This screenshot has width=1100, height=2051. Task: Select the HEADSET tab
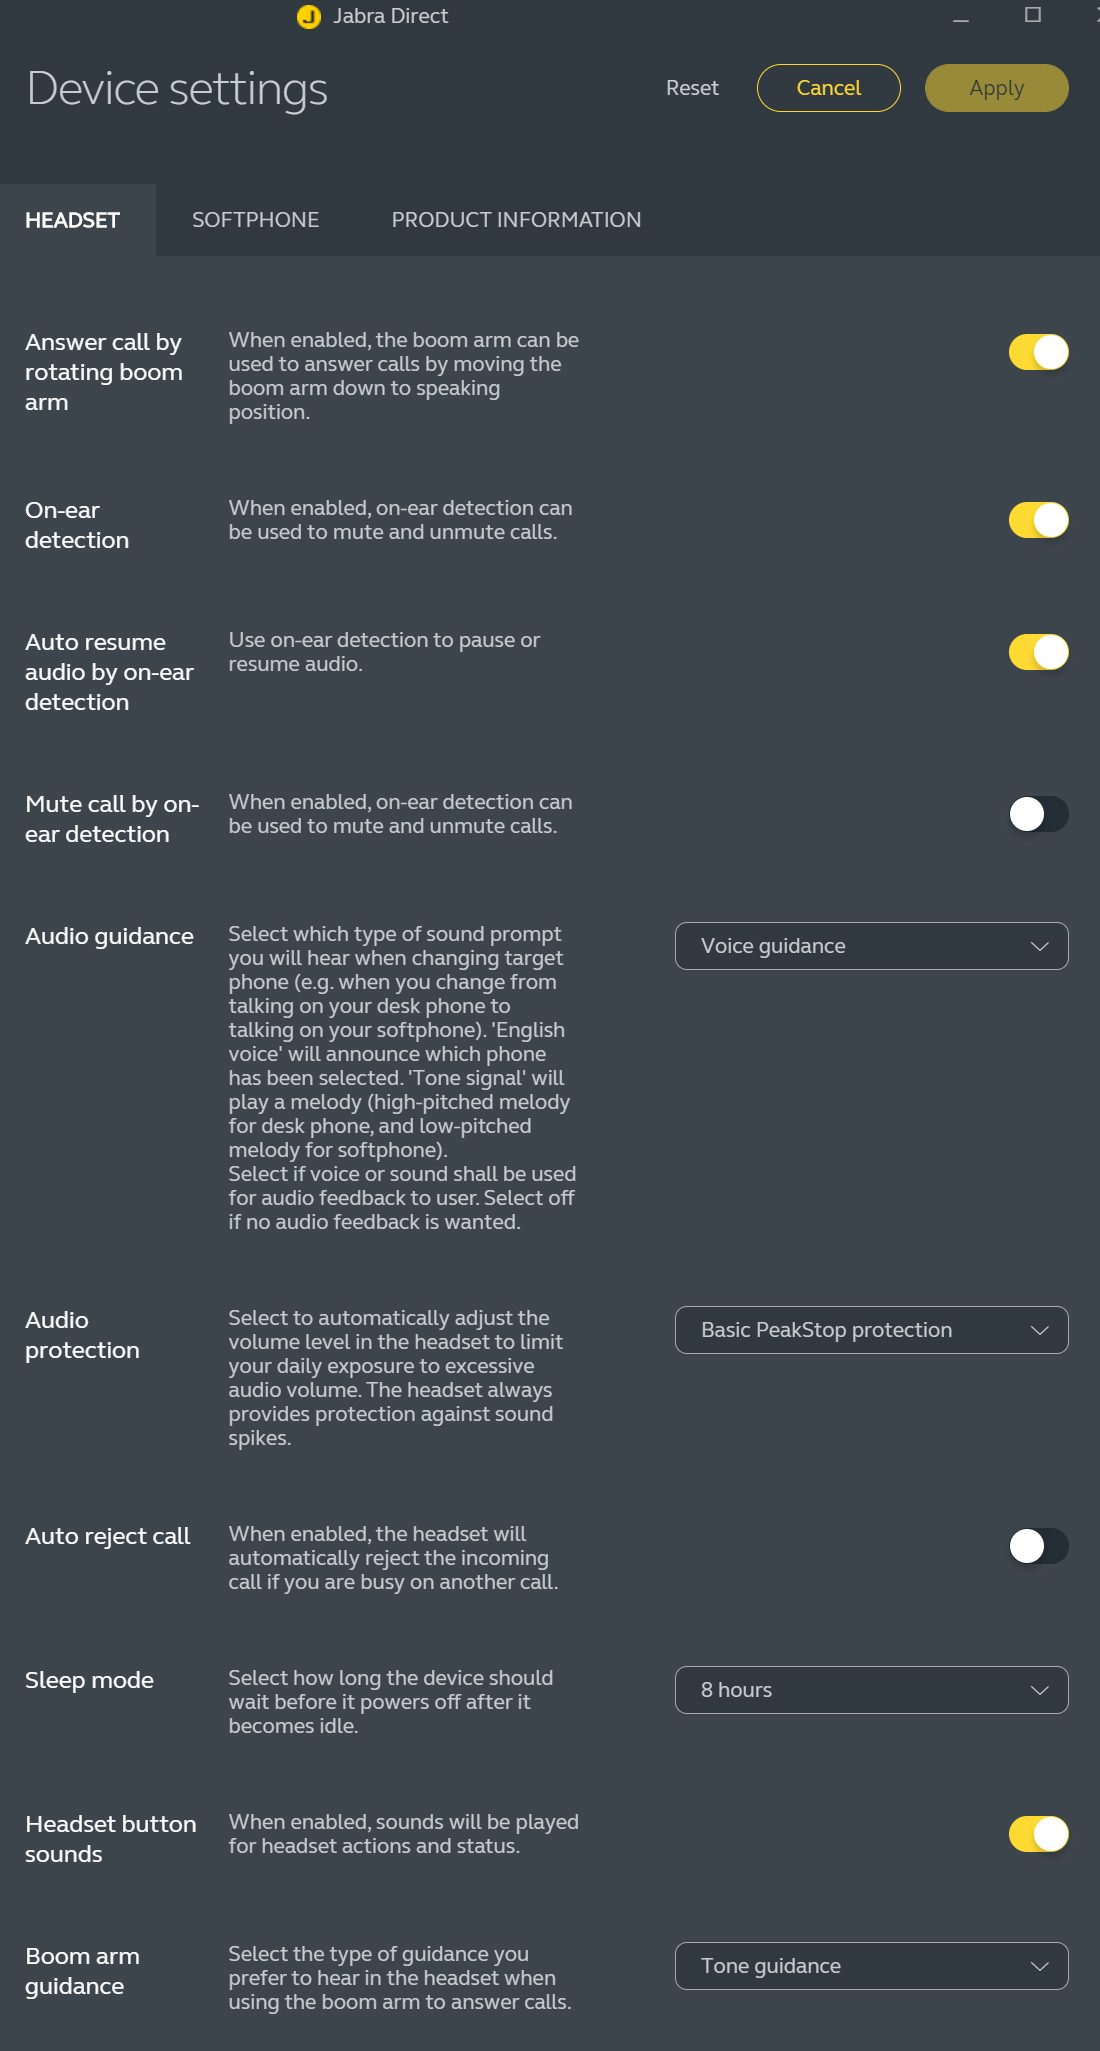pyautogui.click(x=73, y=220)
